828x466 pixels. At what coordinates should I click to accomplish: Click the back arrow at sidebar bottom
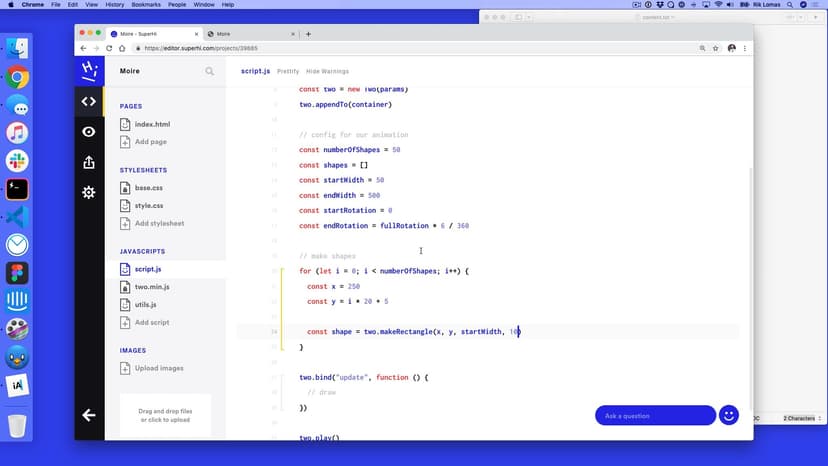tap(89, 415)
